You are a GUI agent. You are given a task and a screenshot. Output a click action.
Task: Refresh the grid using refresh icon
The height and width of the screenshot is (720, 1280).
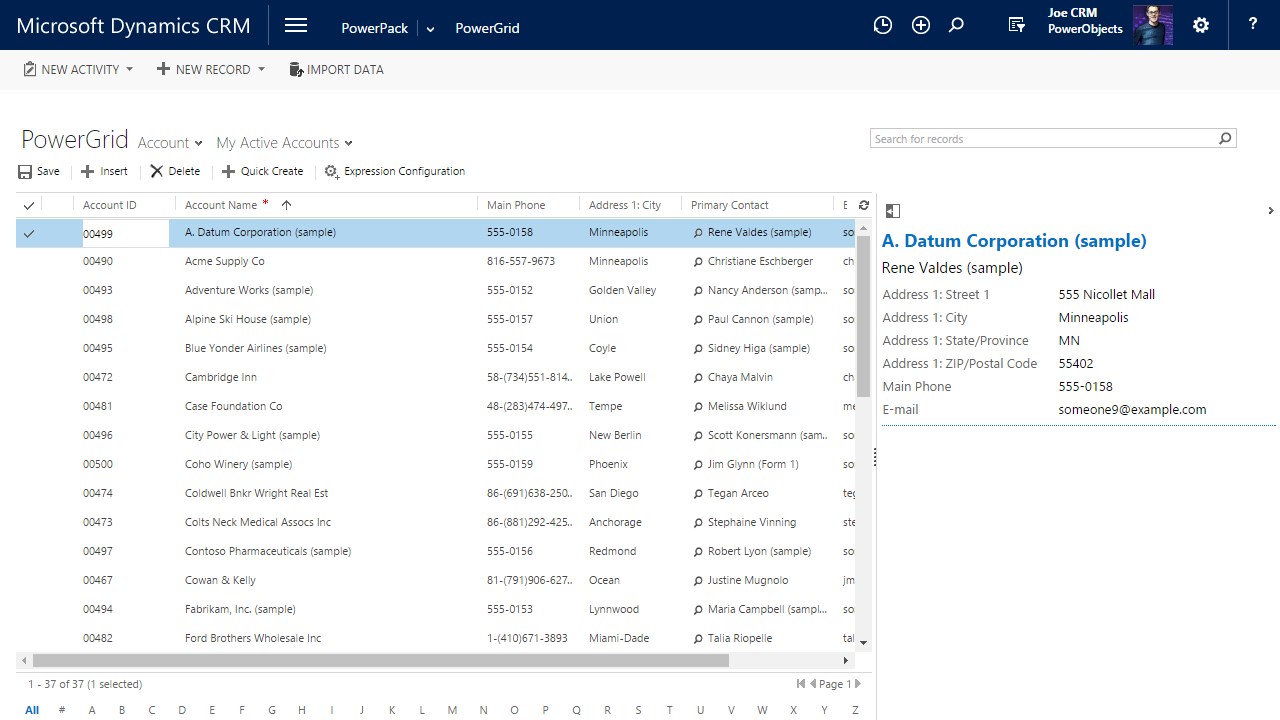(864, 205)
